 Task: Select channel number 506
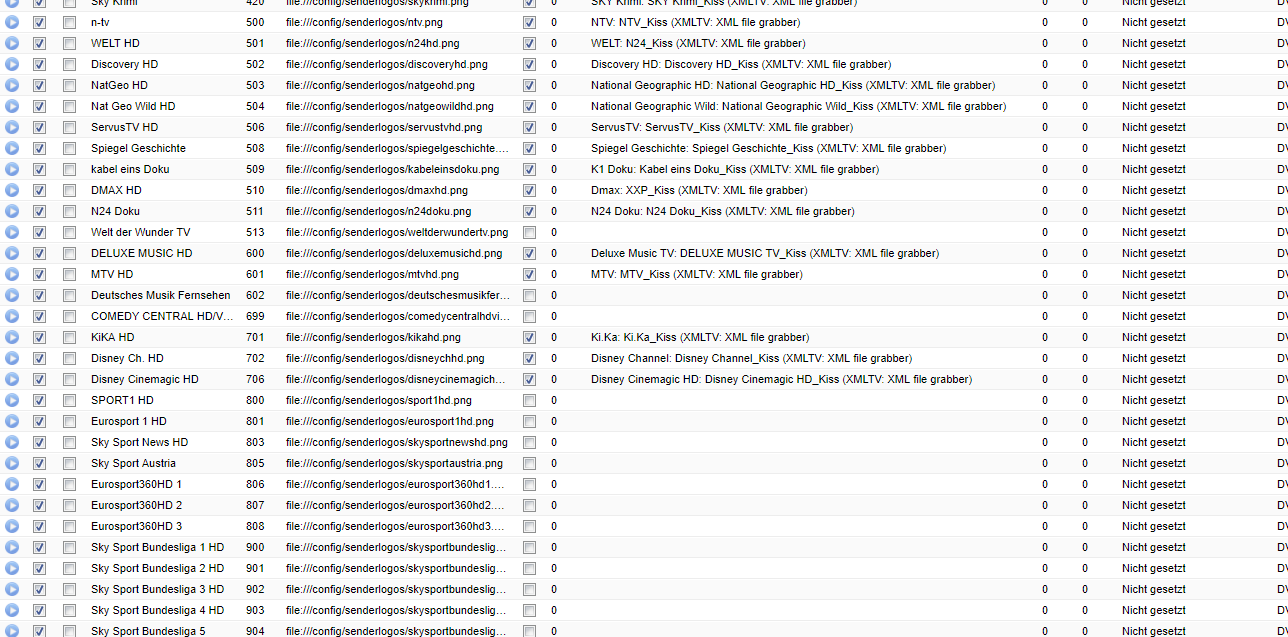click(255, 127)
